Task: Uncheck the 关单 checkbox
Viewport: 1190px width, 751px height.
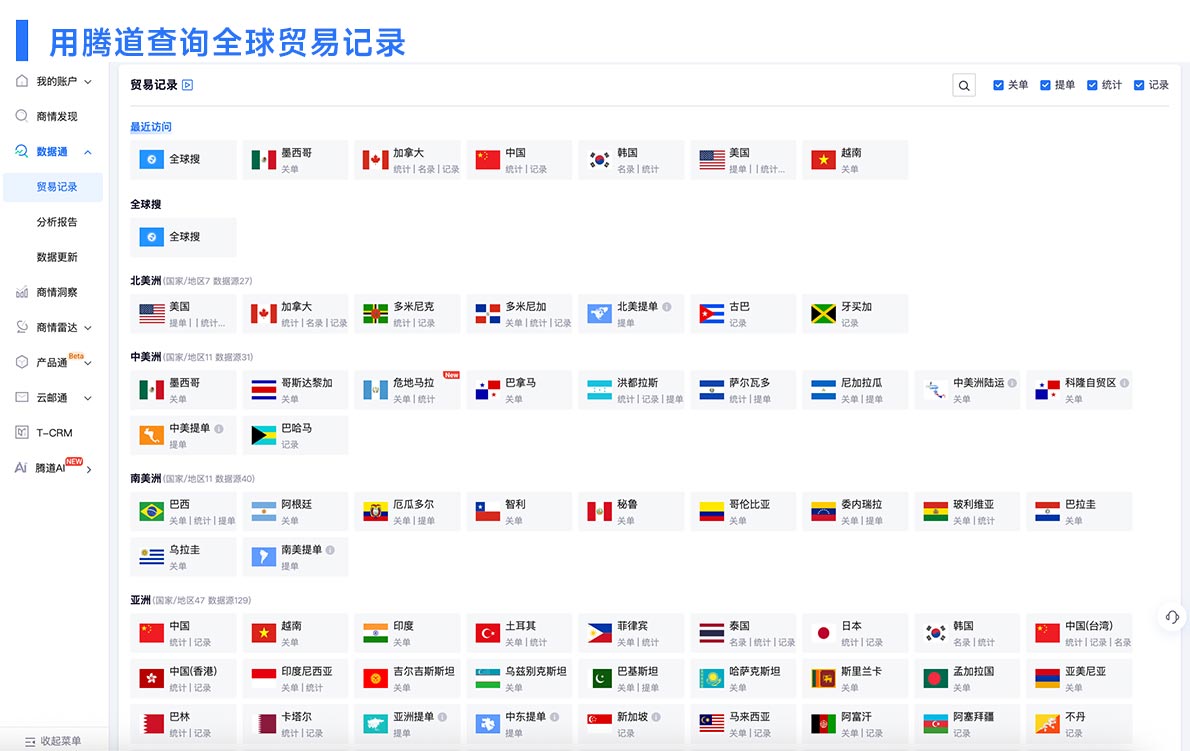Action: coord(998,85)
